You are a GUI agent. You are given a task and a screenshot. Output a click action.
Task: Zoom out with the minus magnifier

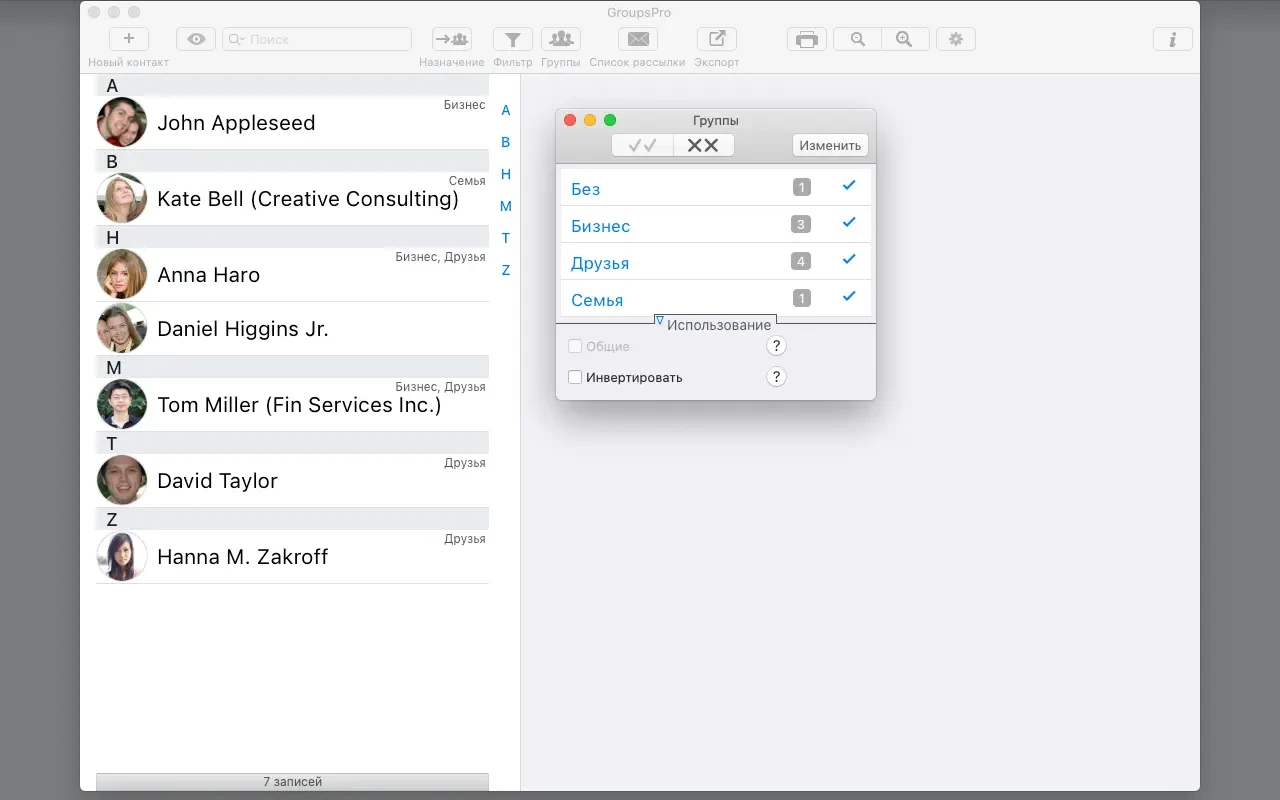[858, 39]
